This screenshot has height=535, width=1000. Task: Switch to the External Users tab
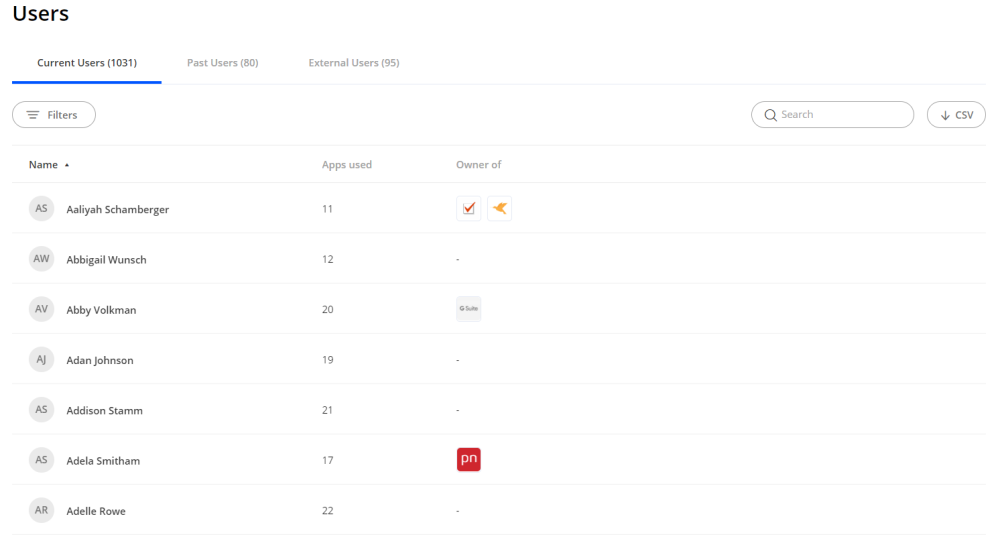click(353, 63)
